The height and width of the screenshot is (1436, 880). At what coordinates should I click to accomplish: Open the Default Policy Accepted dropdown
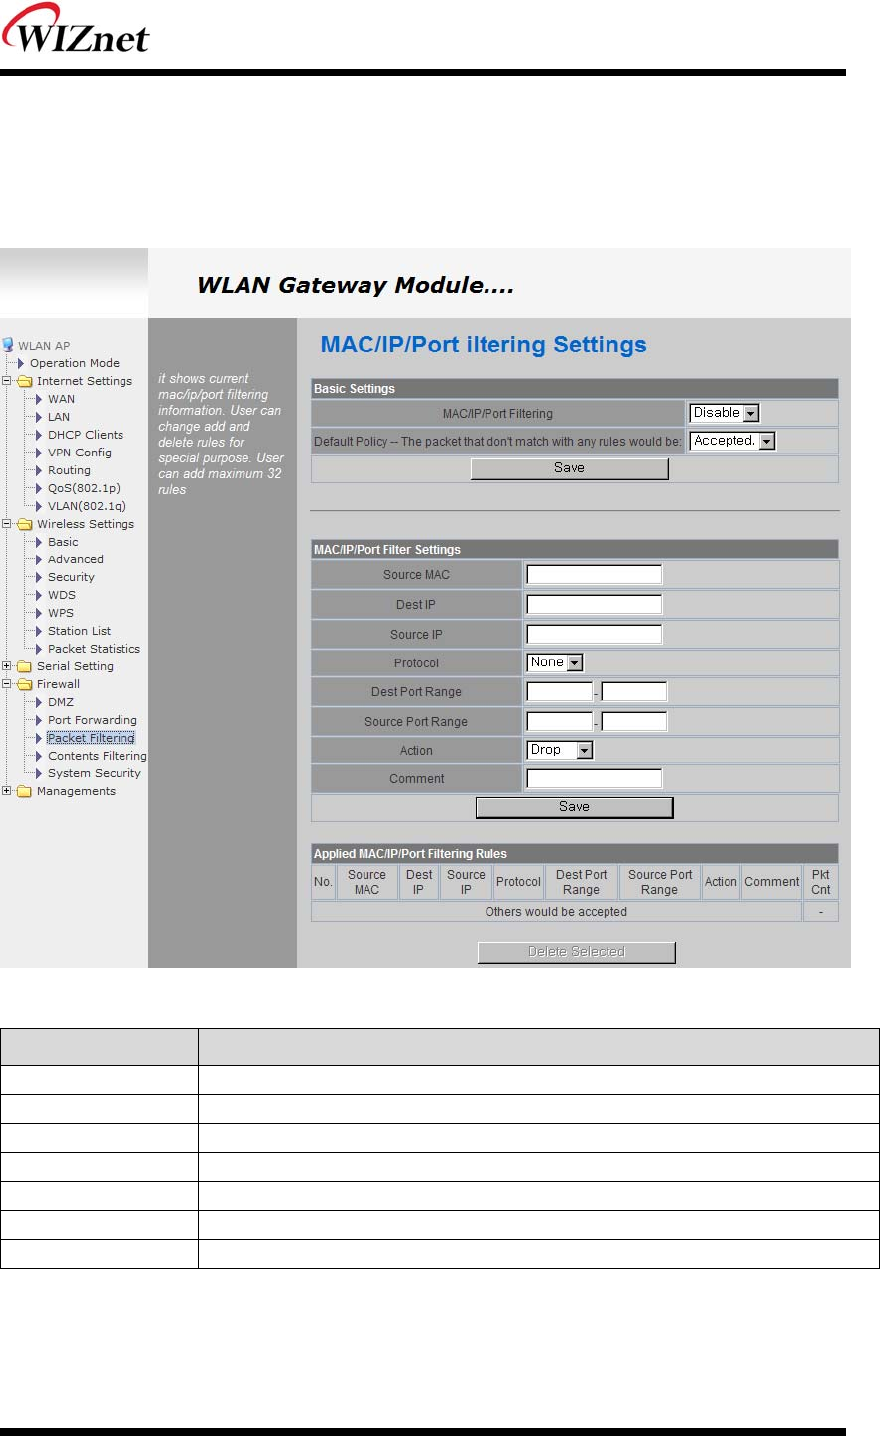733,441
